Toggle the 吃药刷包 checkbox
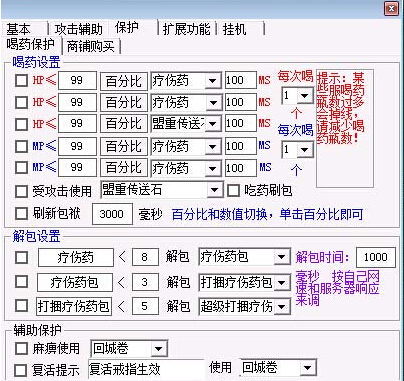This screenshot has width=404, height=381. [x=233, y=191]
